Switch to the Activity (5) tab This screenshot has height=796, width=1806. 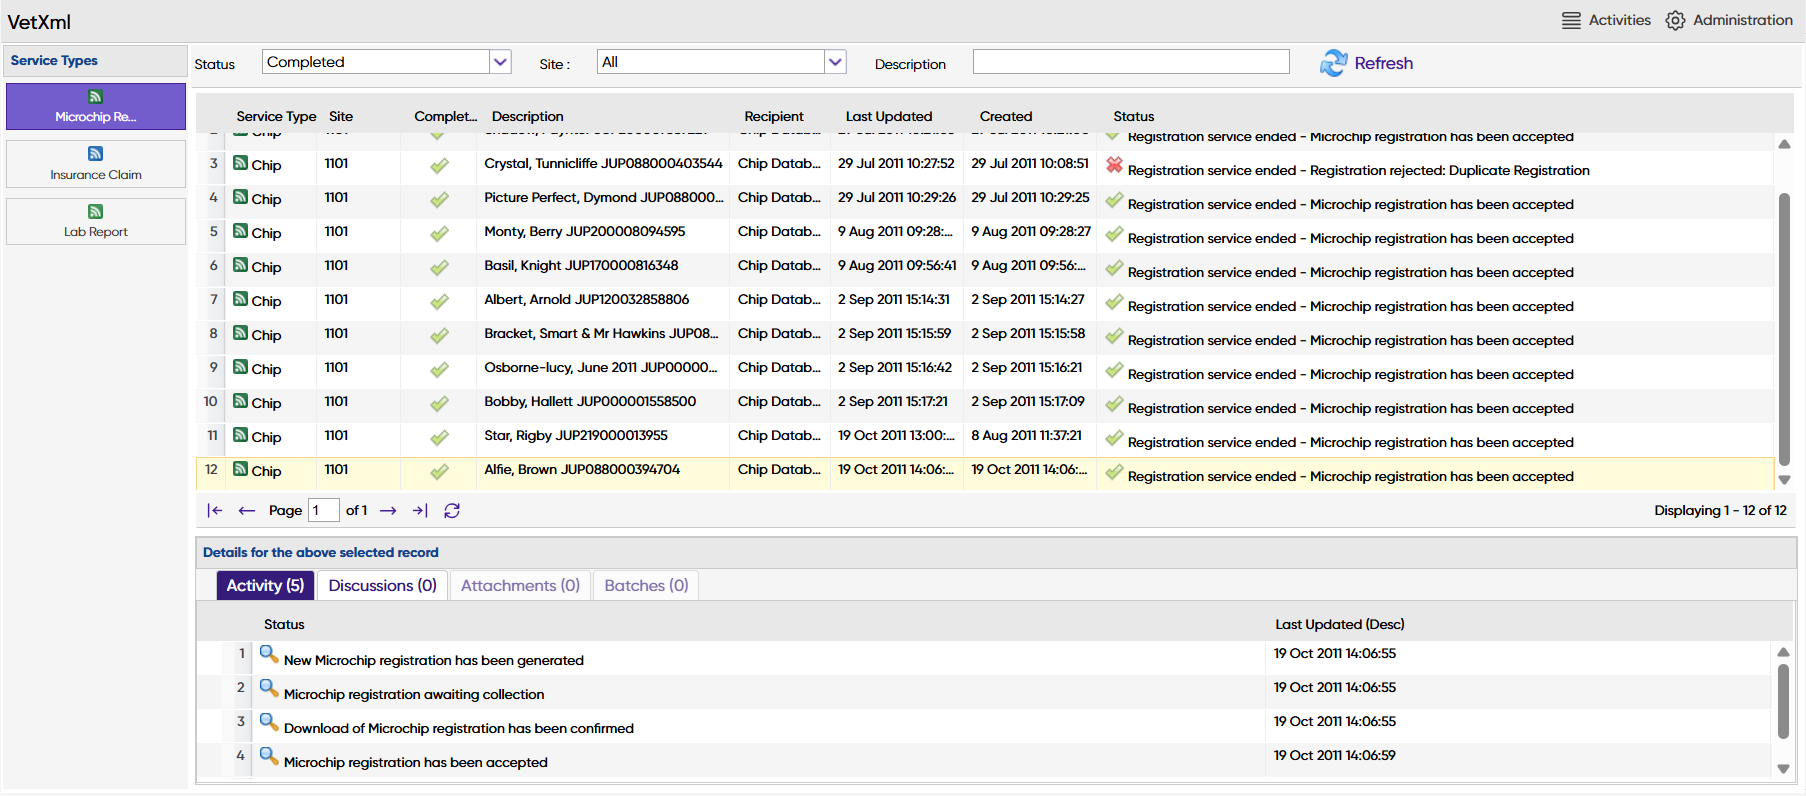(x=266, y=586)
